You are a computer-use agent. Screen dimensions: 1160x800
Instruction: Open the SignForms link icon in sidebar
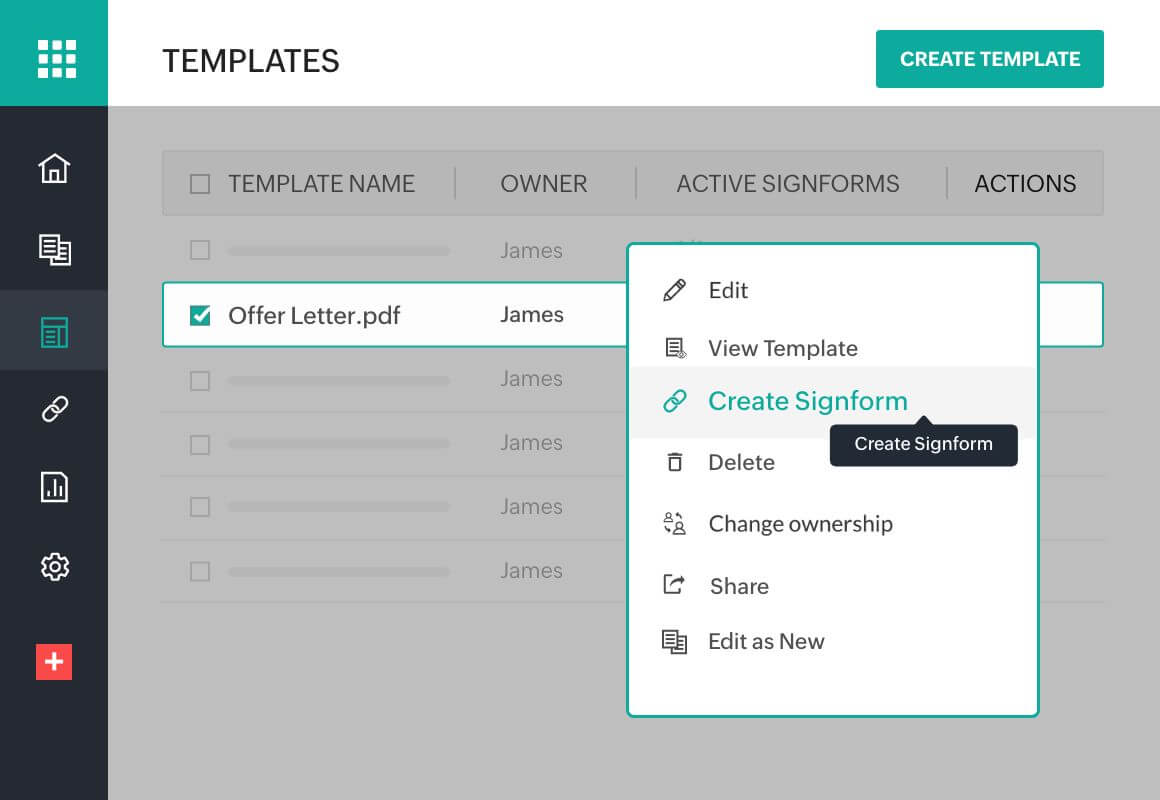coord(54,408)
